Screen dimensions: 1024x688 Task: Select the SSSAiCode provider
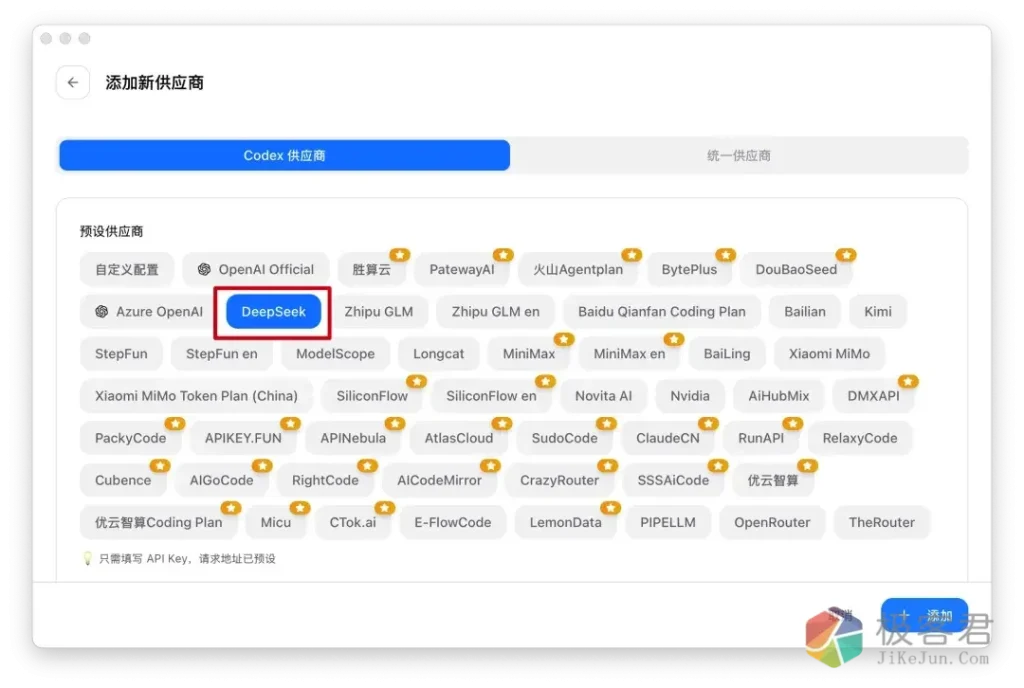pos(673,480)
